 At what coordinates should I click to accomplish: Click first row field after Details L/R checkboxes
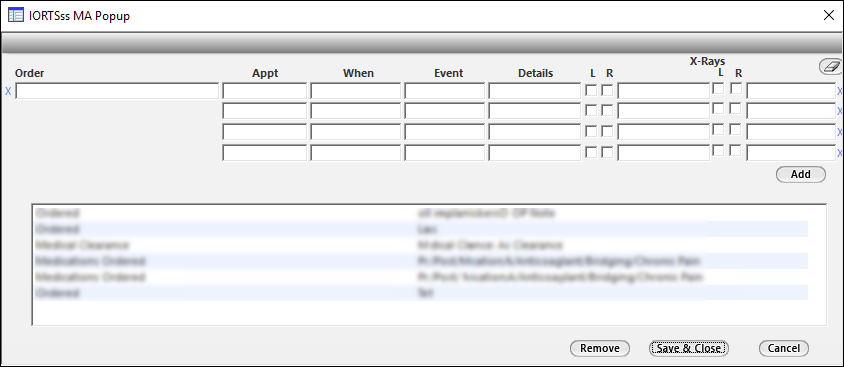click(663, 91)
